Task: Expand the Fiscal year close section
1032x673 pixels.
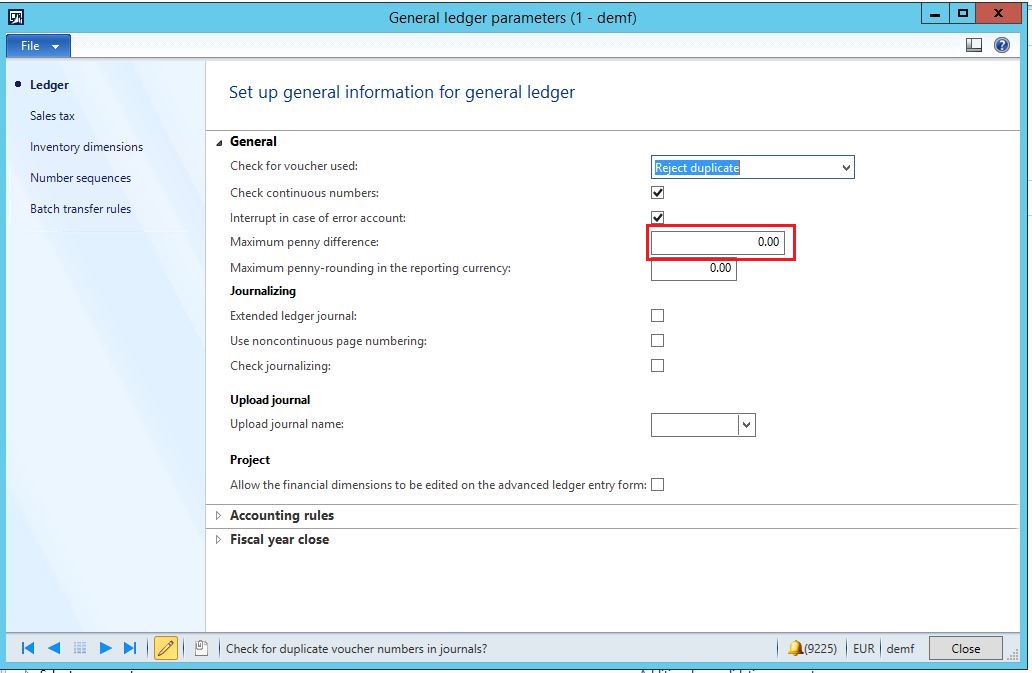Action: (x=278, y=539)
